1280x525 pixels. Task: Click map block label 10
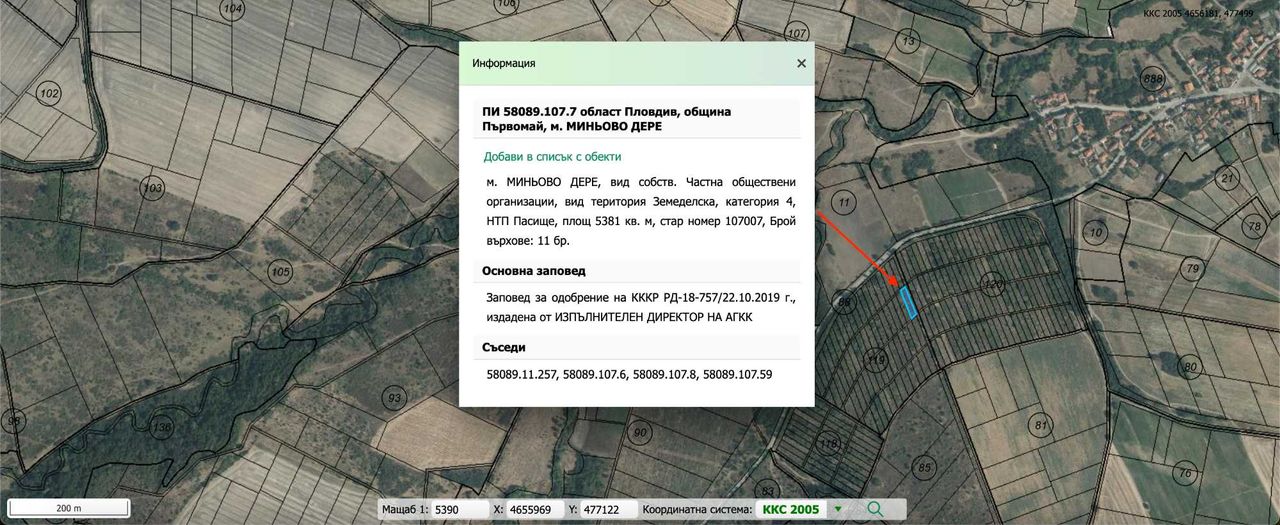pos(1095,233)
